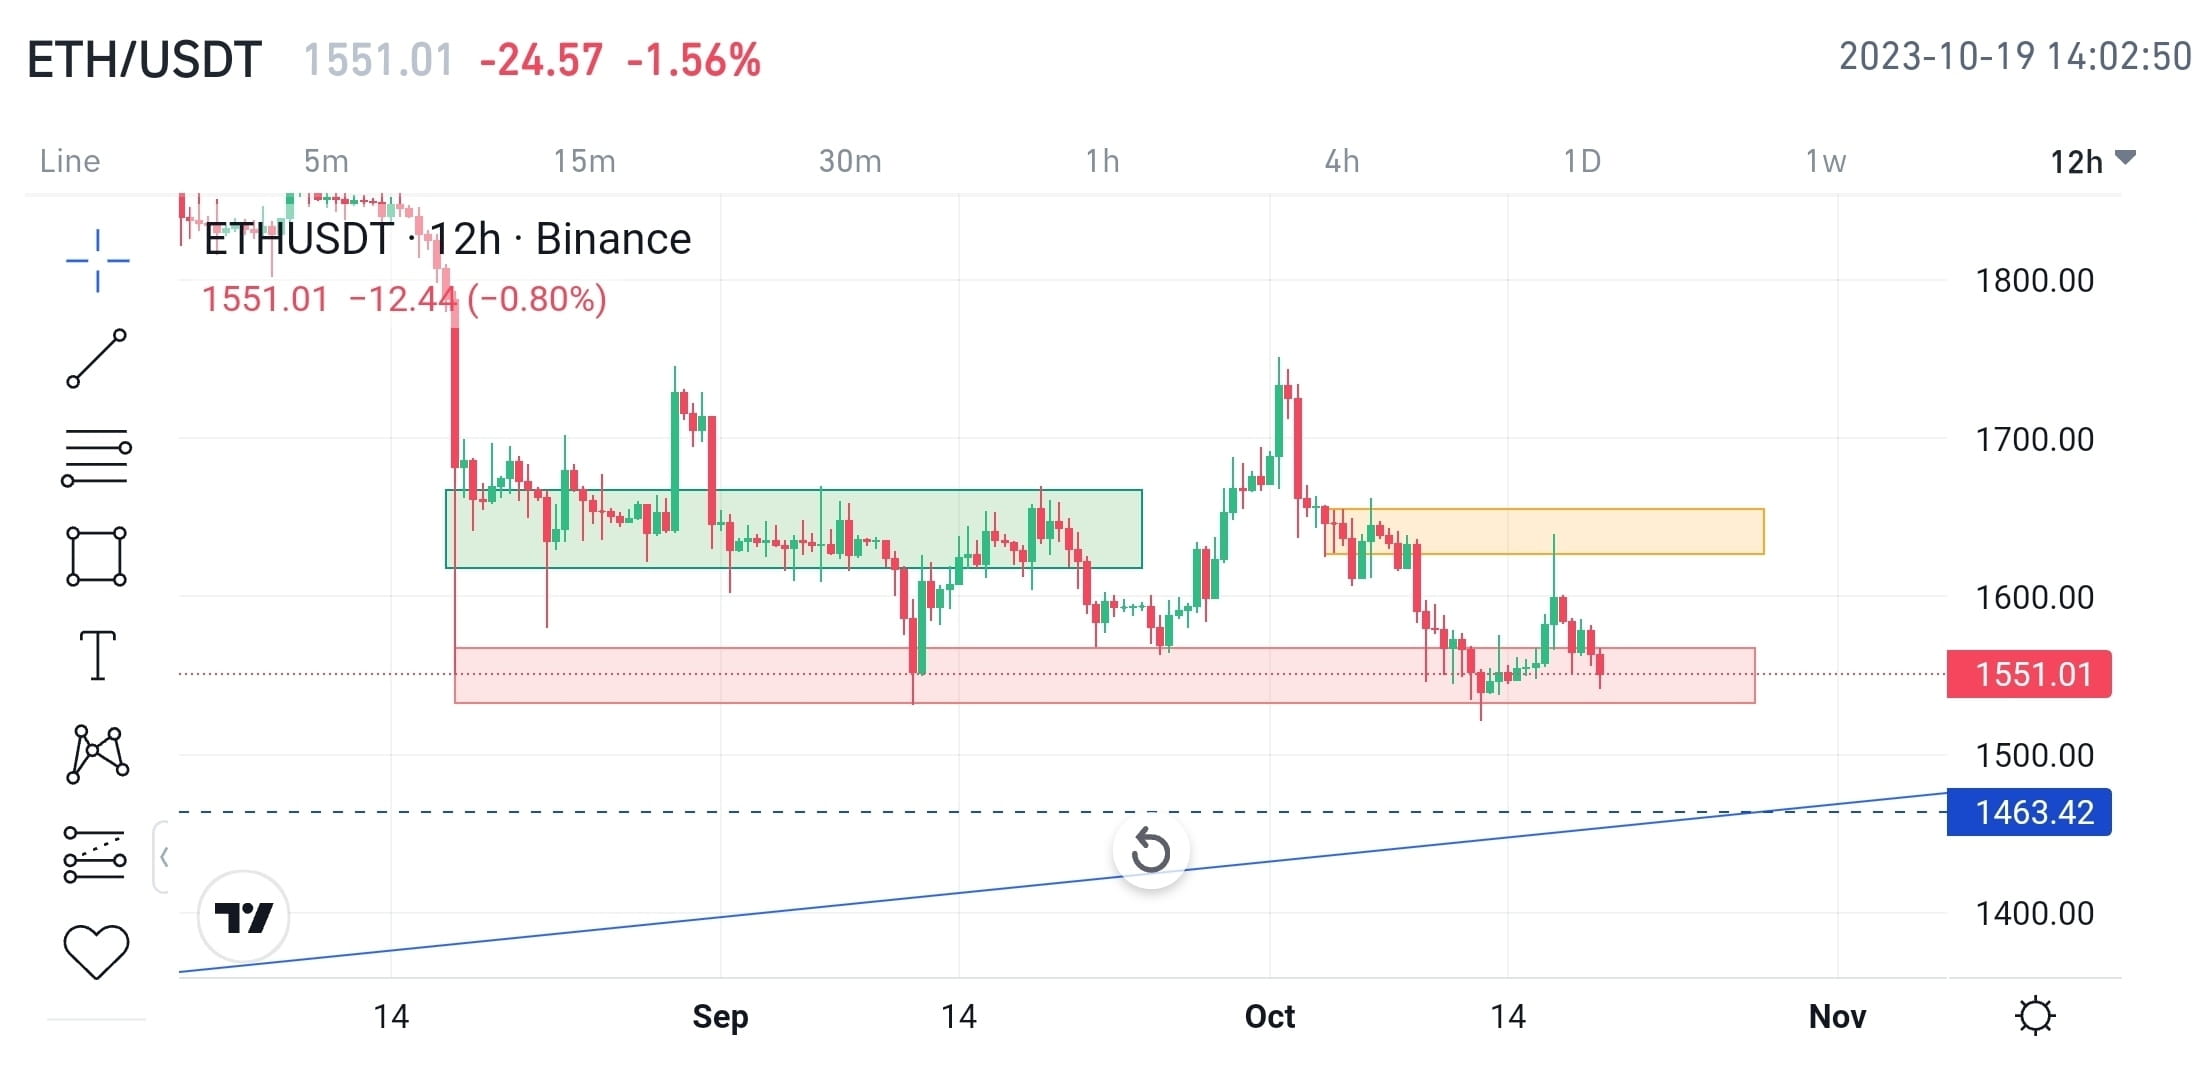
Task: Select the rectangle shape tool
Action: coord(96,555)
